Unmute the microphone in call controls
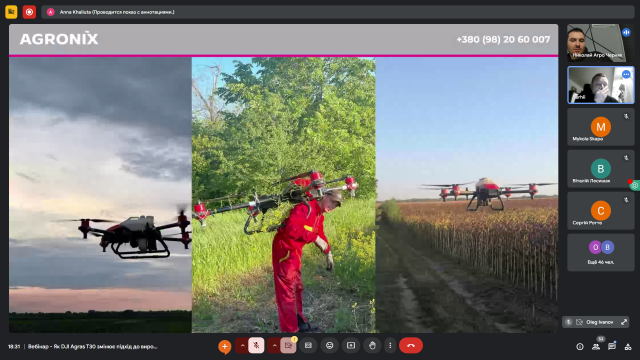This screenshot has width=640, height=360. 256,346
